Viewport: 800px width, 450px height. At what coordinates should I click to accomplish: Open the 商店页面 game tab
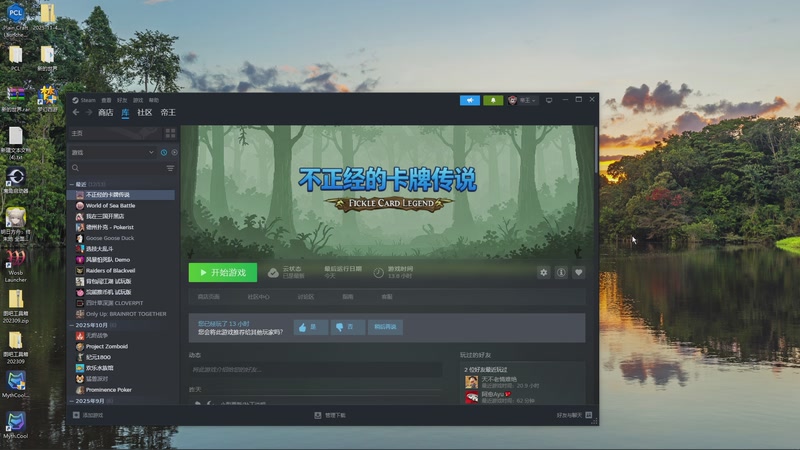[x=209, y=297]
